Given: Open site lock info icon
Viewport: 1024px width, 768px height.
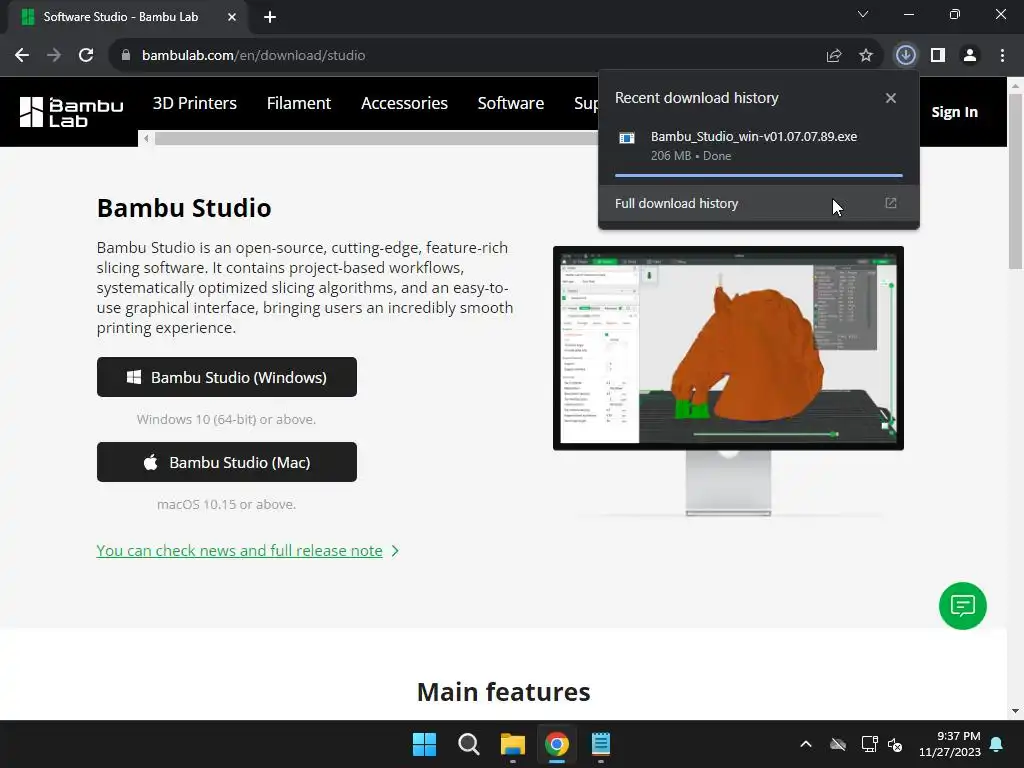Looking at the screenshot, I should 125,56.
